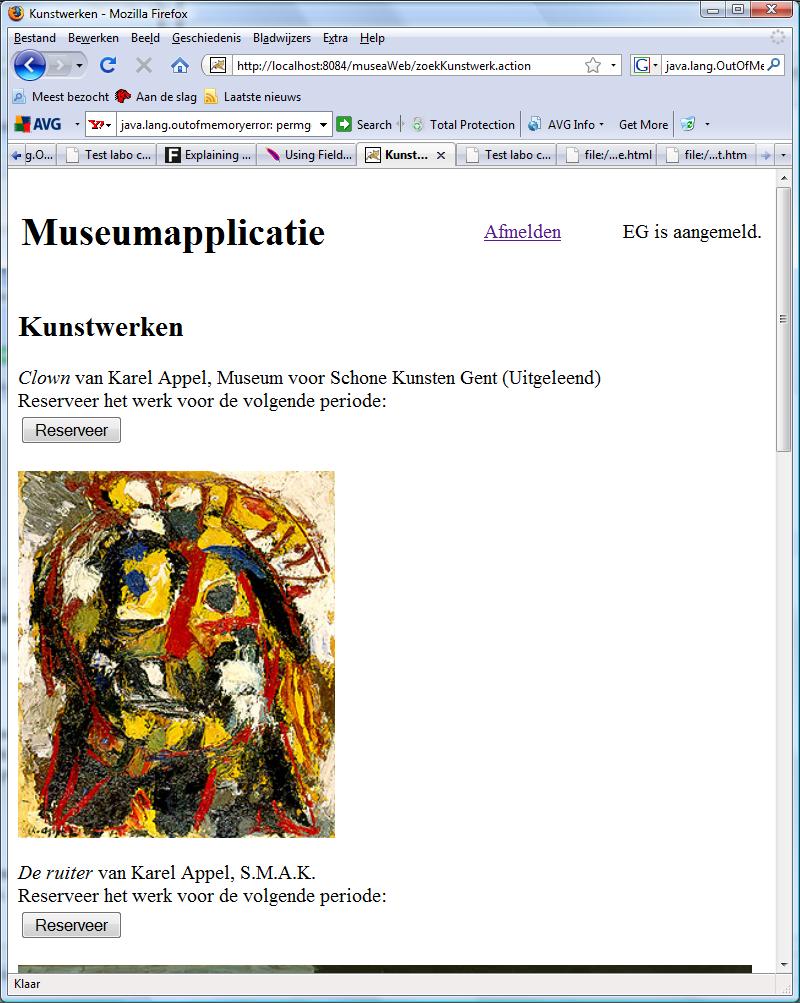
Task: Reload the page with the refresh icon
Action: tap(108, 65)
